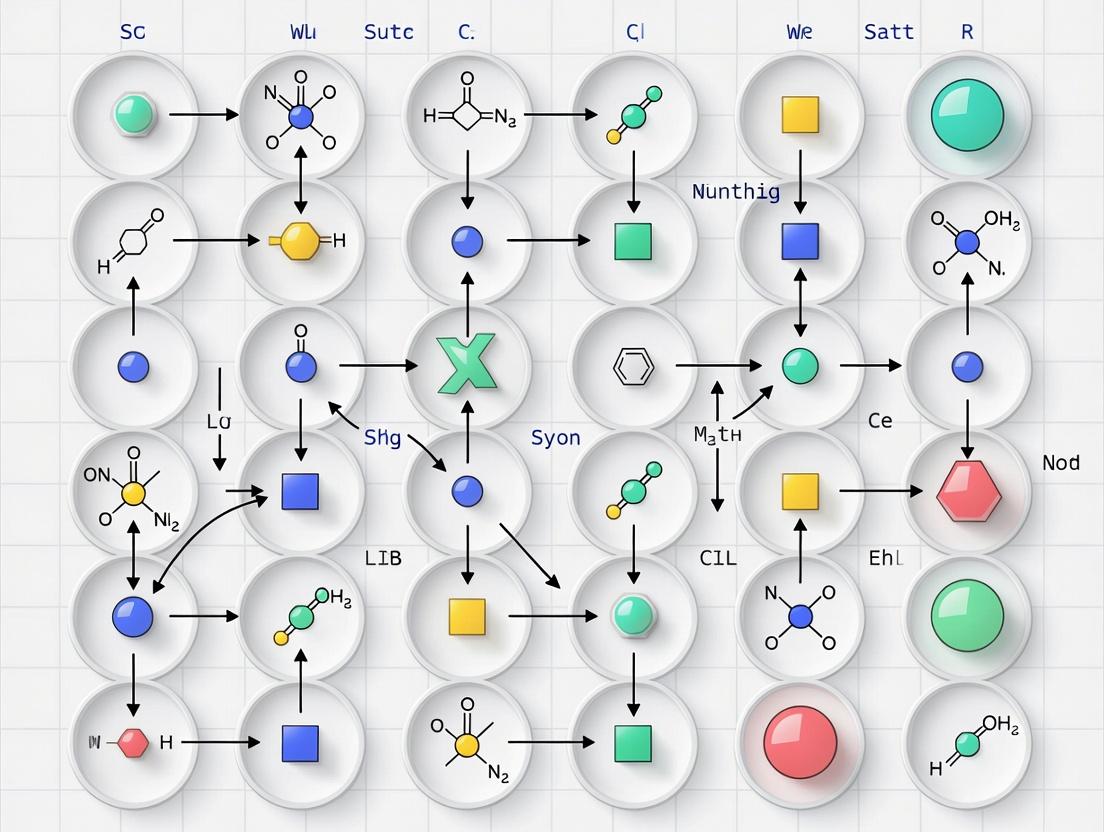The width and height of the screenshot is (1104, 832).
Task: Open the Sutc menu label
Action: (388, 31)
